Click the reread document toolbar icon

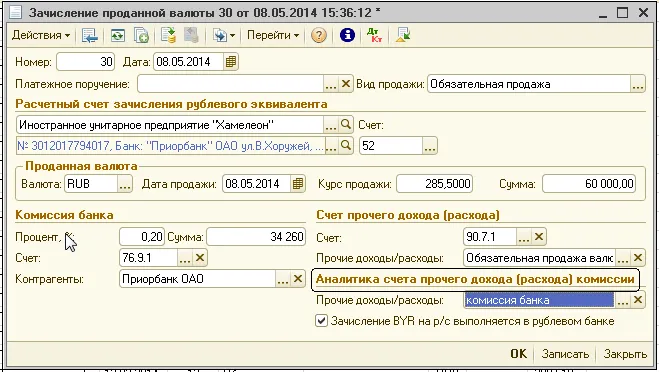click(118, 36)
